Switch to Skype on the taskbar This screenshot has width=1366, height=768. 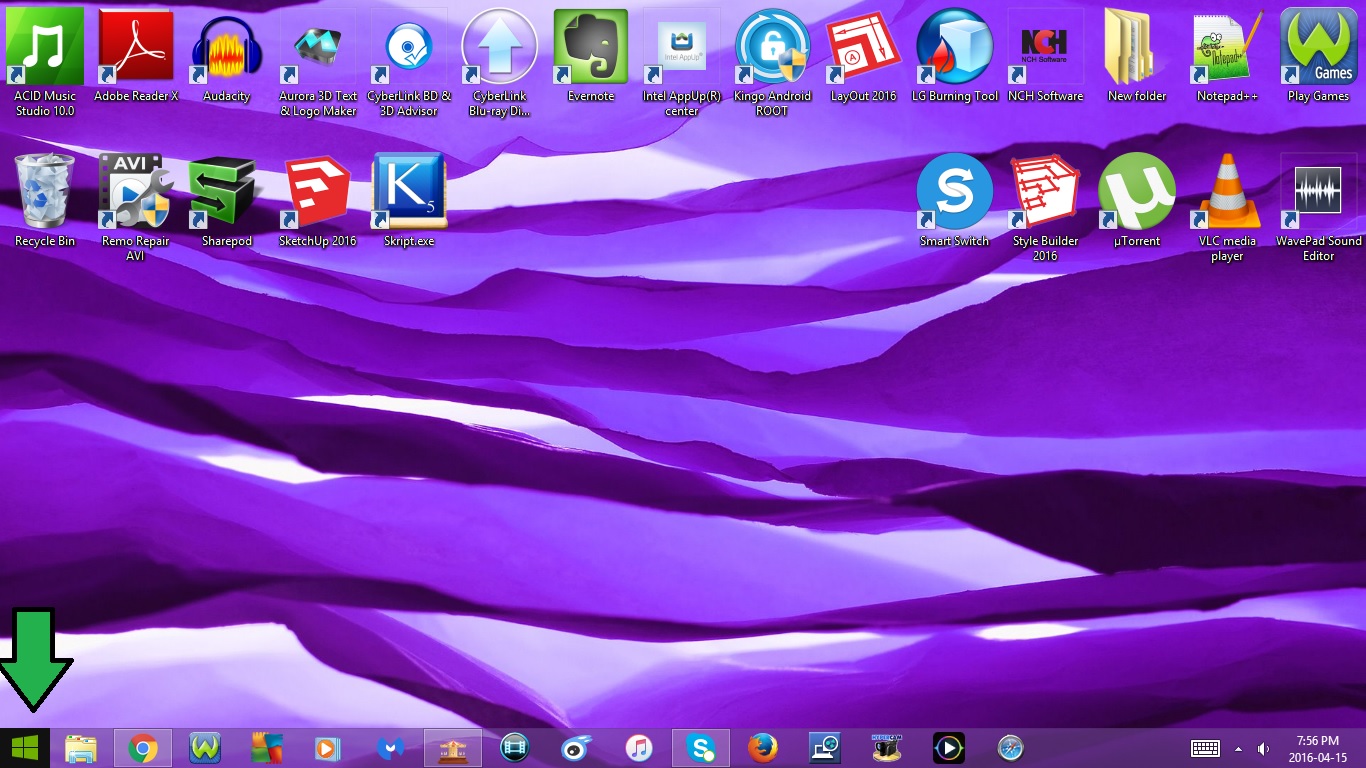(701, 748)
